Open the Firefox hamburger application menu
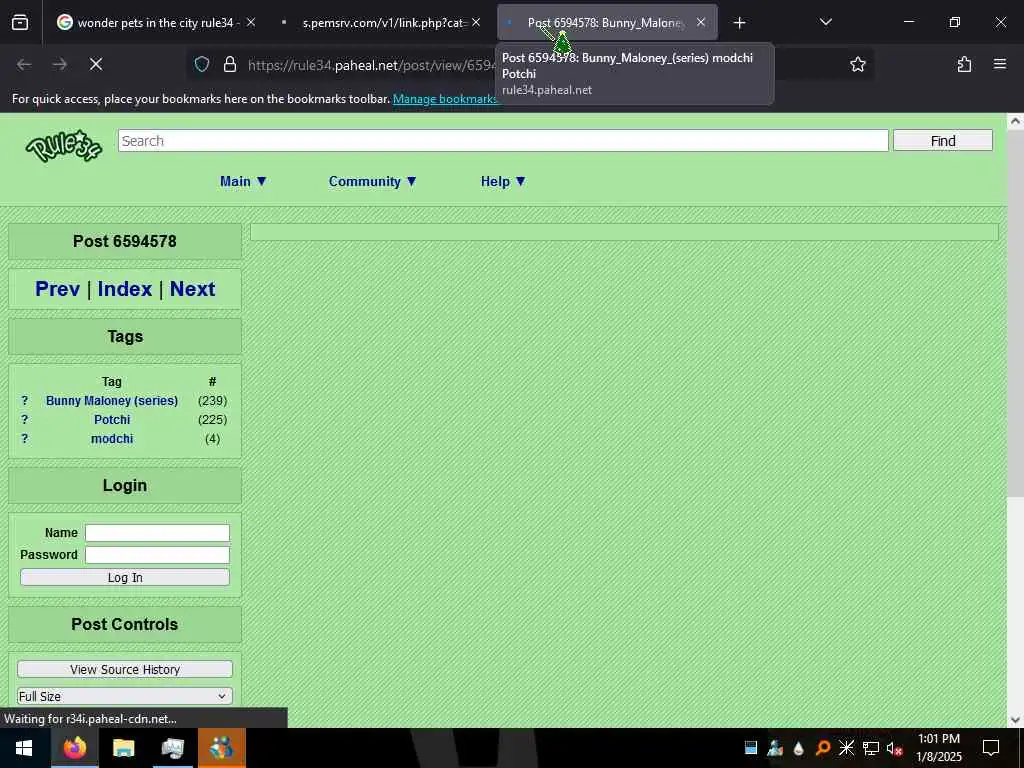1024x768 pixels. tap(1000, 64)
